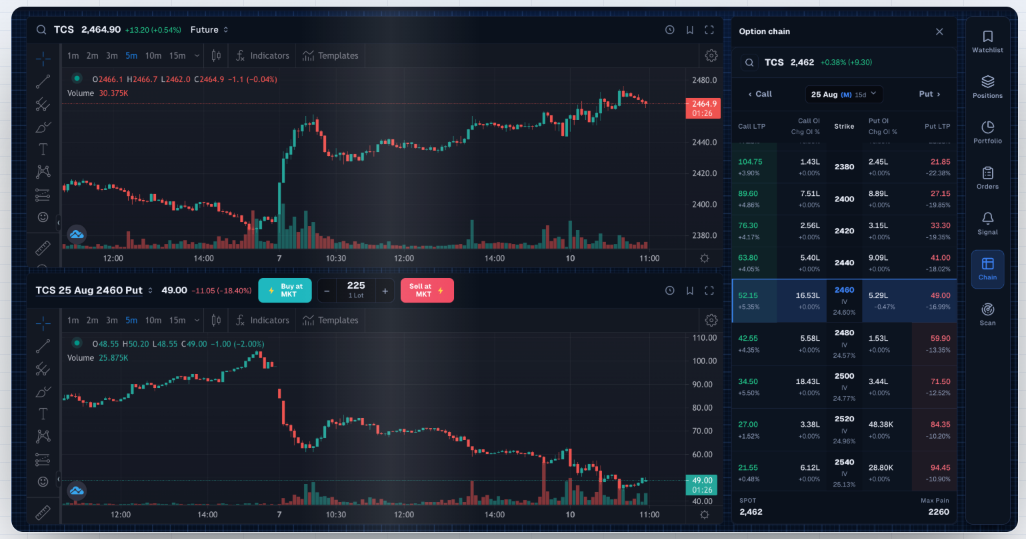This screenshot has height=539, width=1026.
Task: Click the bookmark icon in top chart header
Action: click(x=690, y=30)
